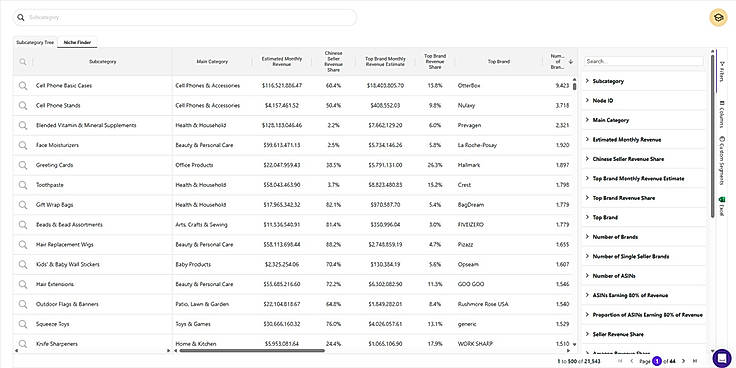The image size is (736, 368).
Task: Click the magnifier icon for Cell Phone Basic Cases
Action: [x=23, y=86]
